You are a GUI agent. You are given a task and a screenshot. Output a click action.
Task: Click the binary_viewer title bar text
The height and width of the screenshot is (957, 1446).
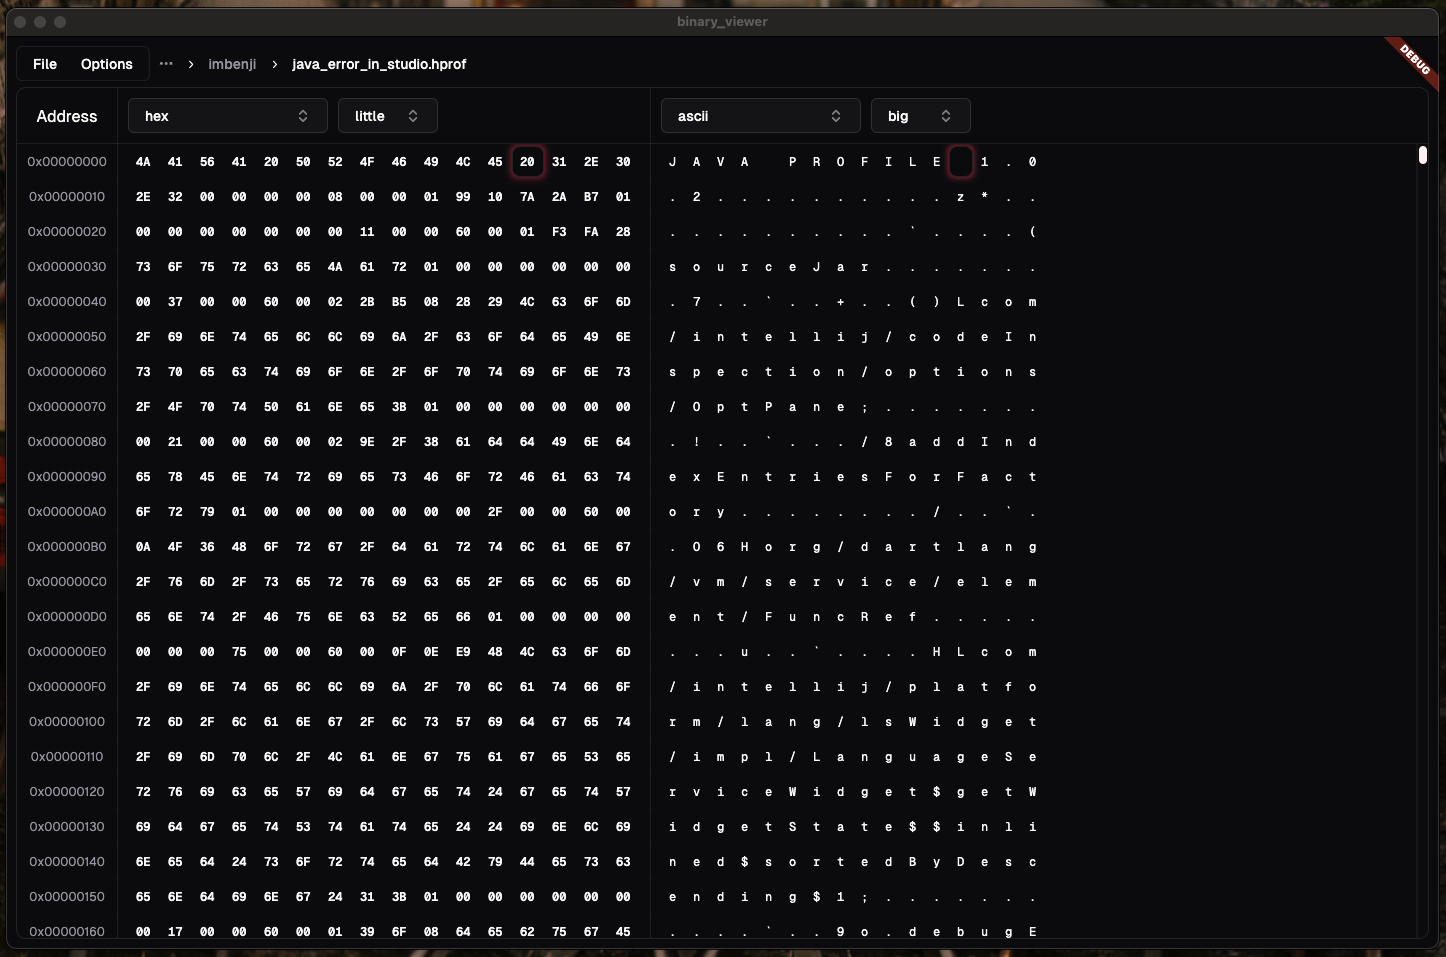click(x=723, y=21)
